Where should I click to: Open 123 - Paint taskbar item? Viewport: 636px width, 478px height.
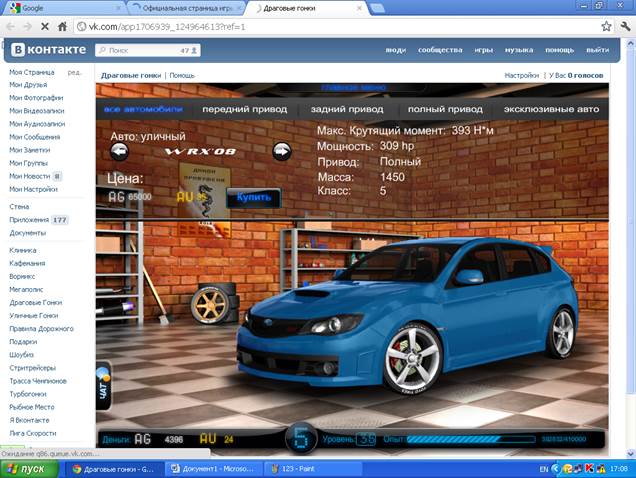(x=312, y=469)
